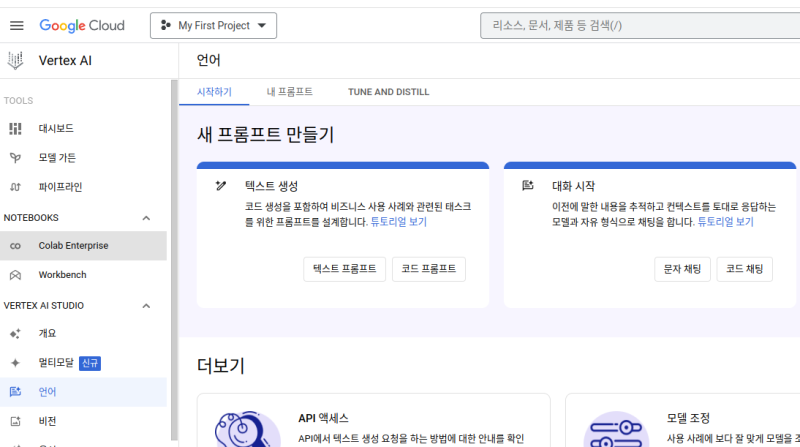Click the project selector dots icon
This screenshot has width=800, height=447.
click(165, 25)
